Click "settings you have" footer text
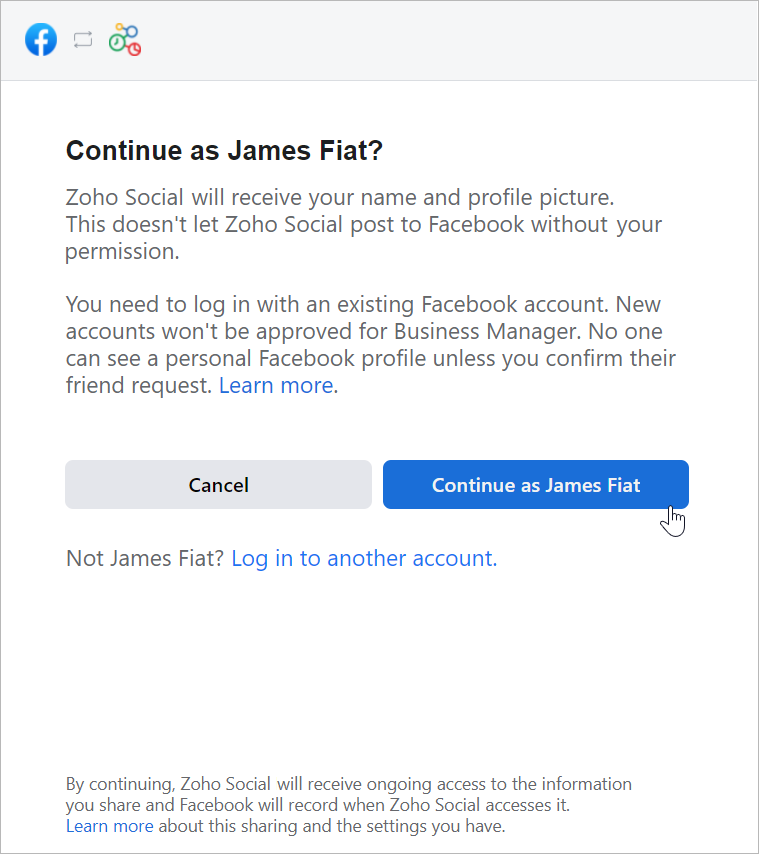759x854 pixels. [400, 826]
